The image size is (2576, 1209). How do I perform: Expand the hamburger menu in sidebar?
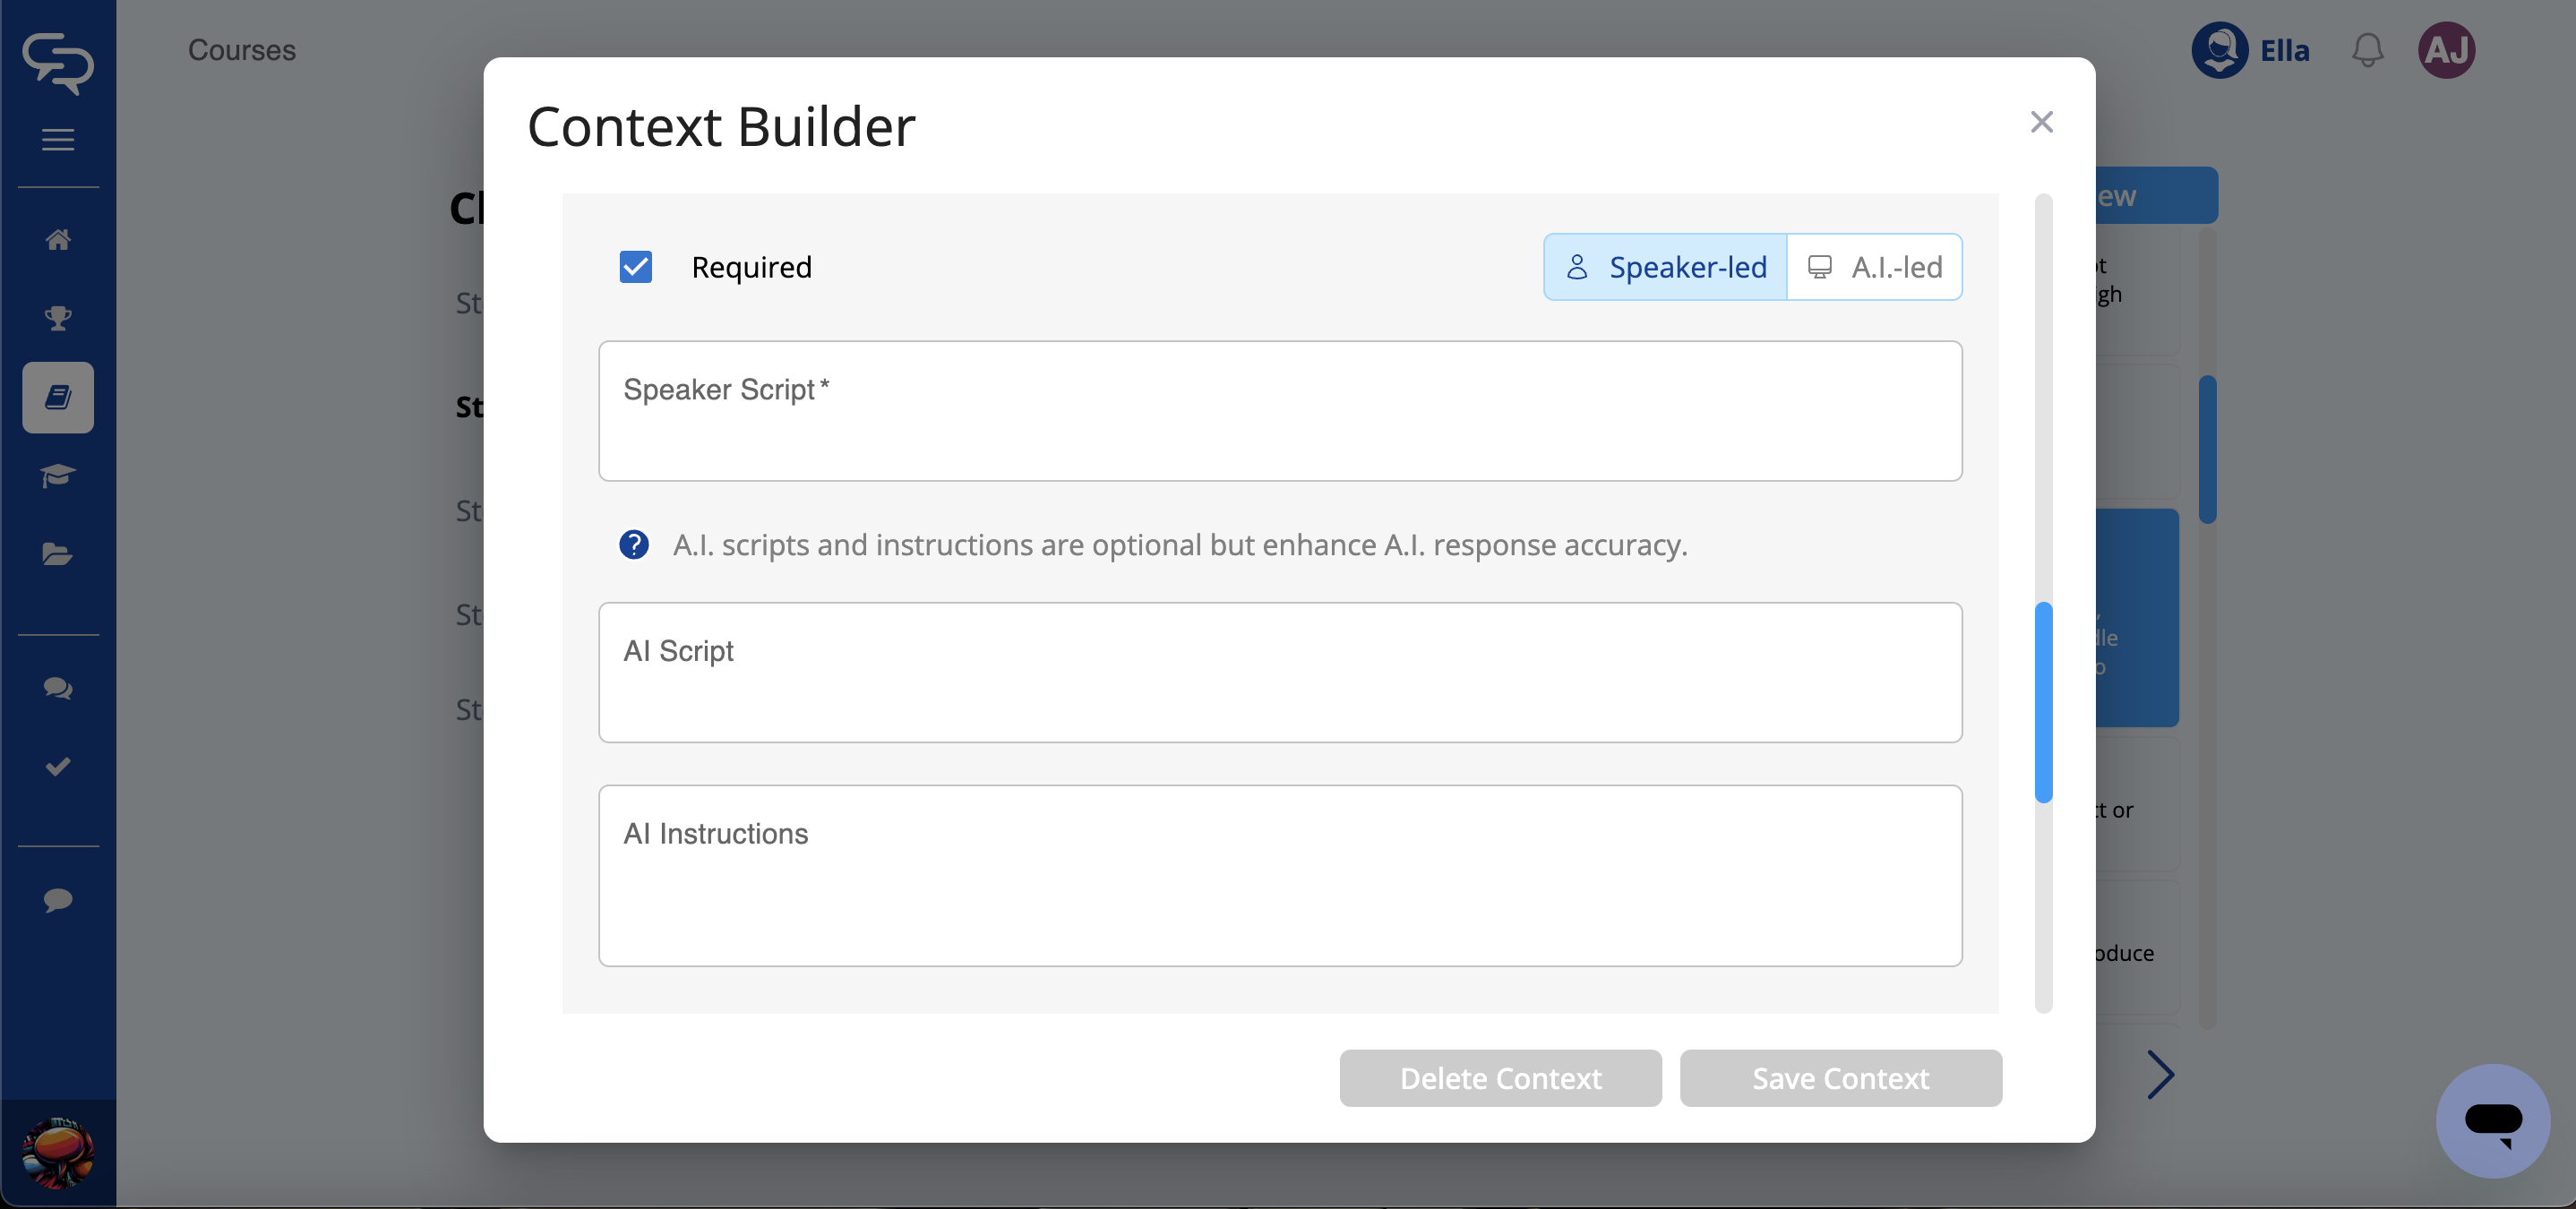[58, 140]
